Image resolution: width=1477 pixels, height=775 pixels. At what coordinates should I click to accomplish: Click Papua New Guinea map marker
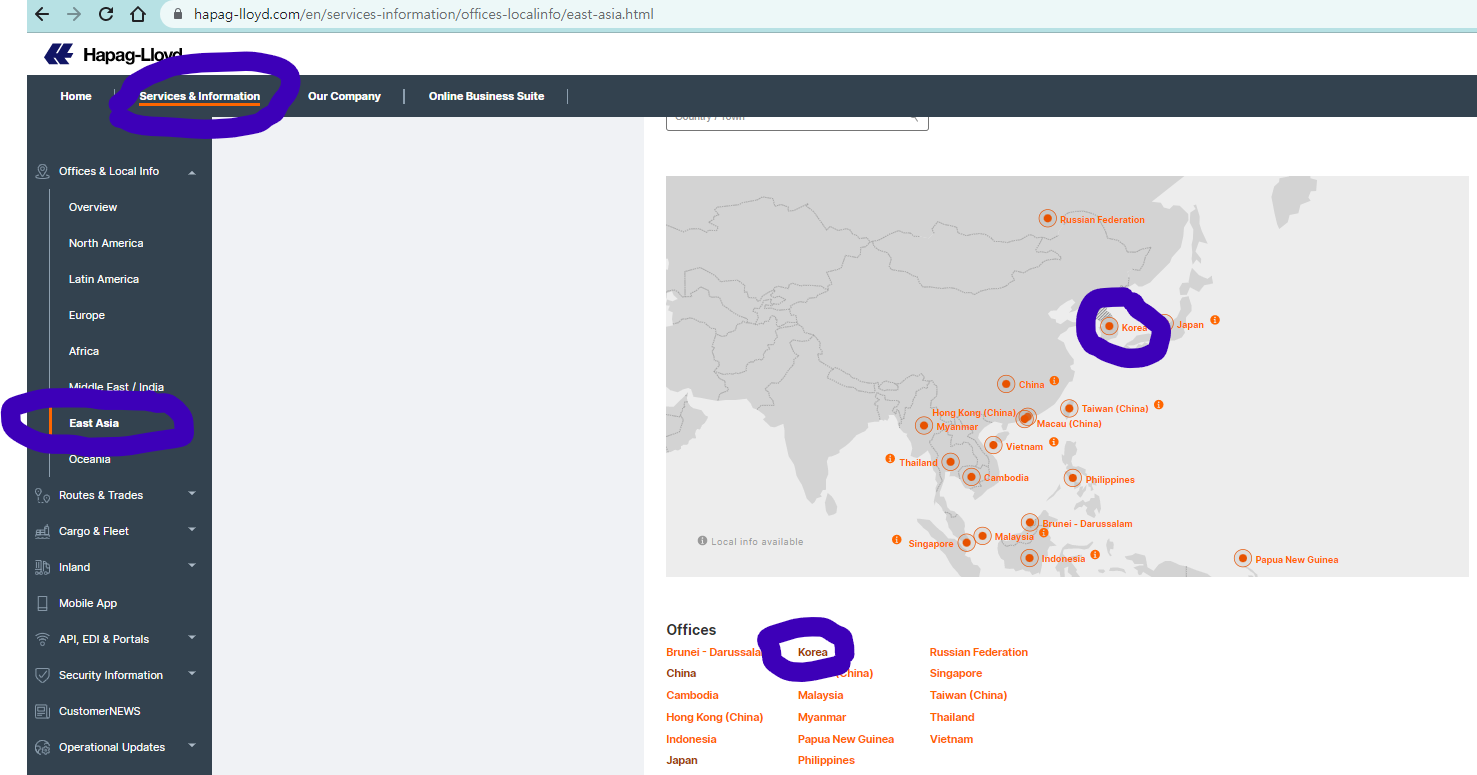1243,558
